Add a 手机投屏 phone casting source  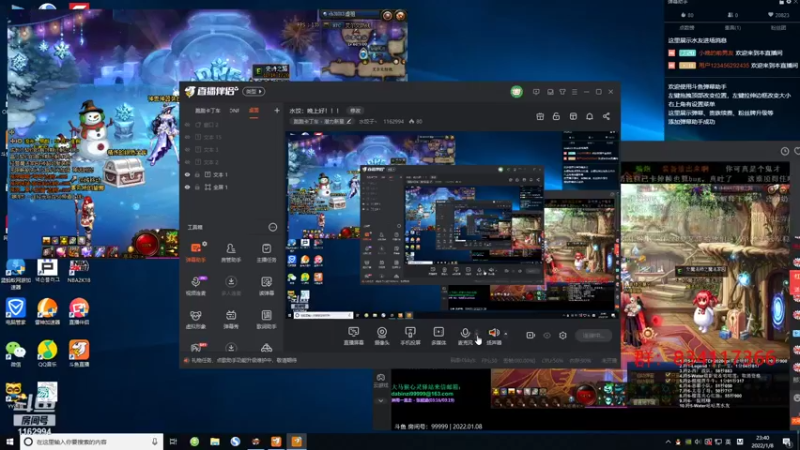[410, 336]
